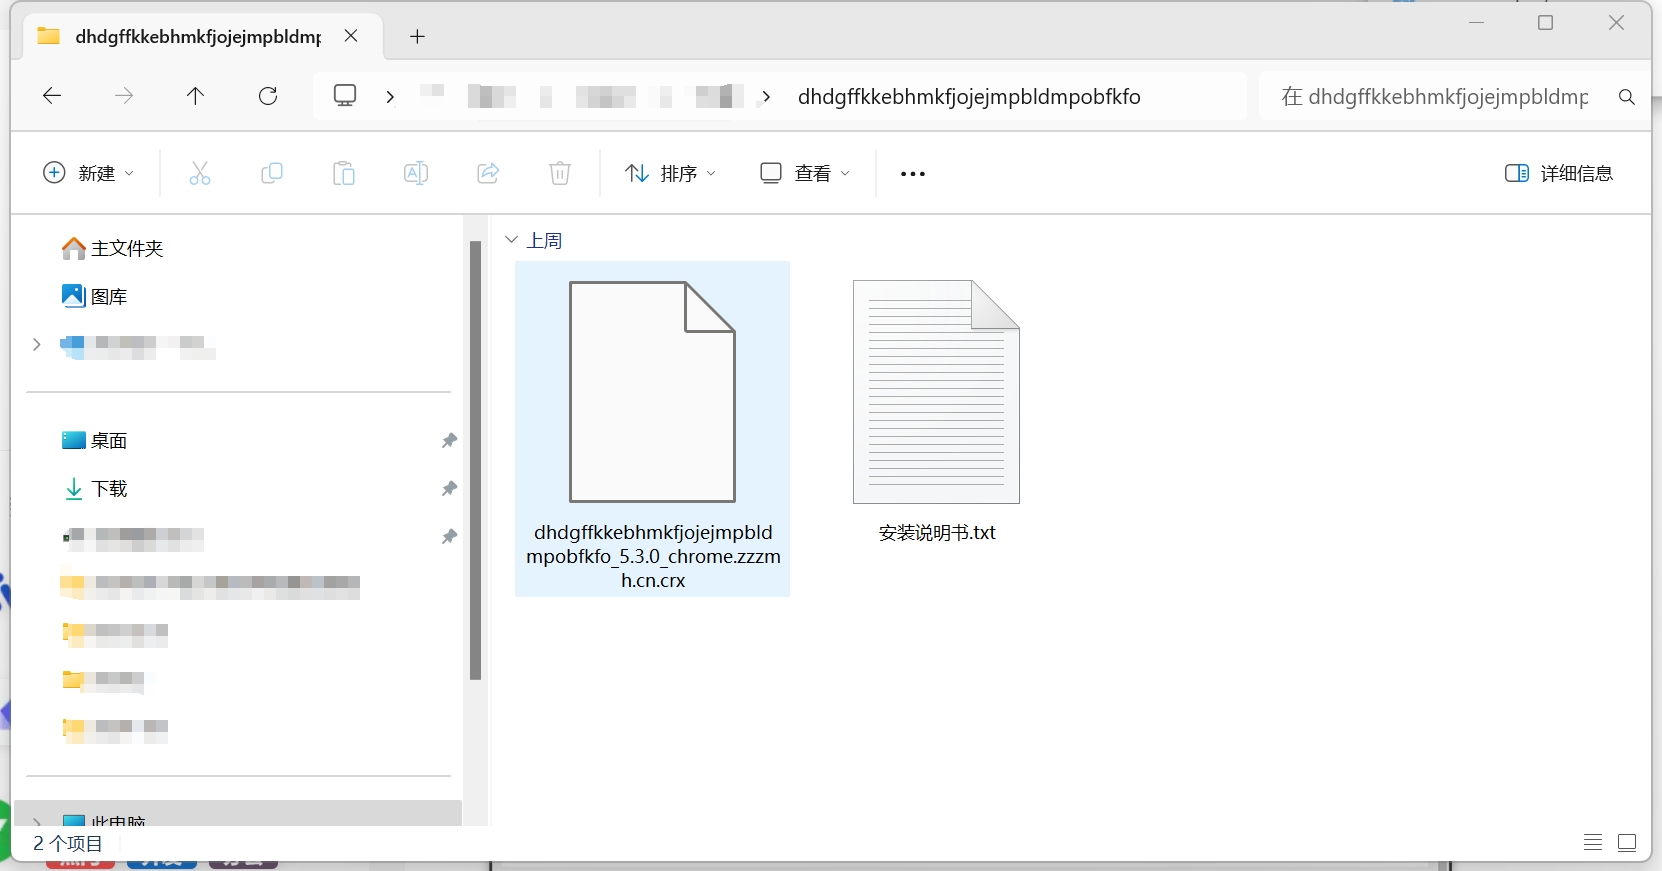Open the 查看 (View) dropdown
The height and width of the screenshot is (871, 1662).
pyautogui.click(x=805, y=173)
